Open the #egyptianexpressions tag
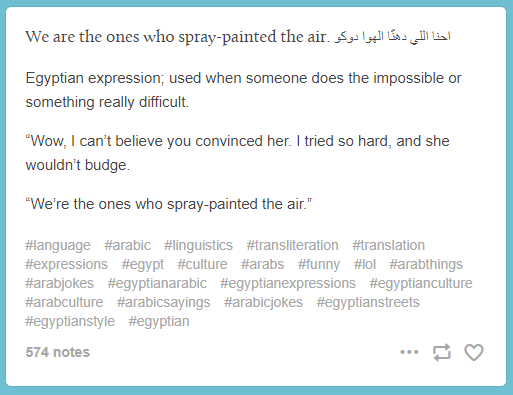This screenshot has height=395, width=513. click(x=288, y=284)
